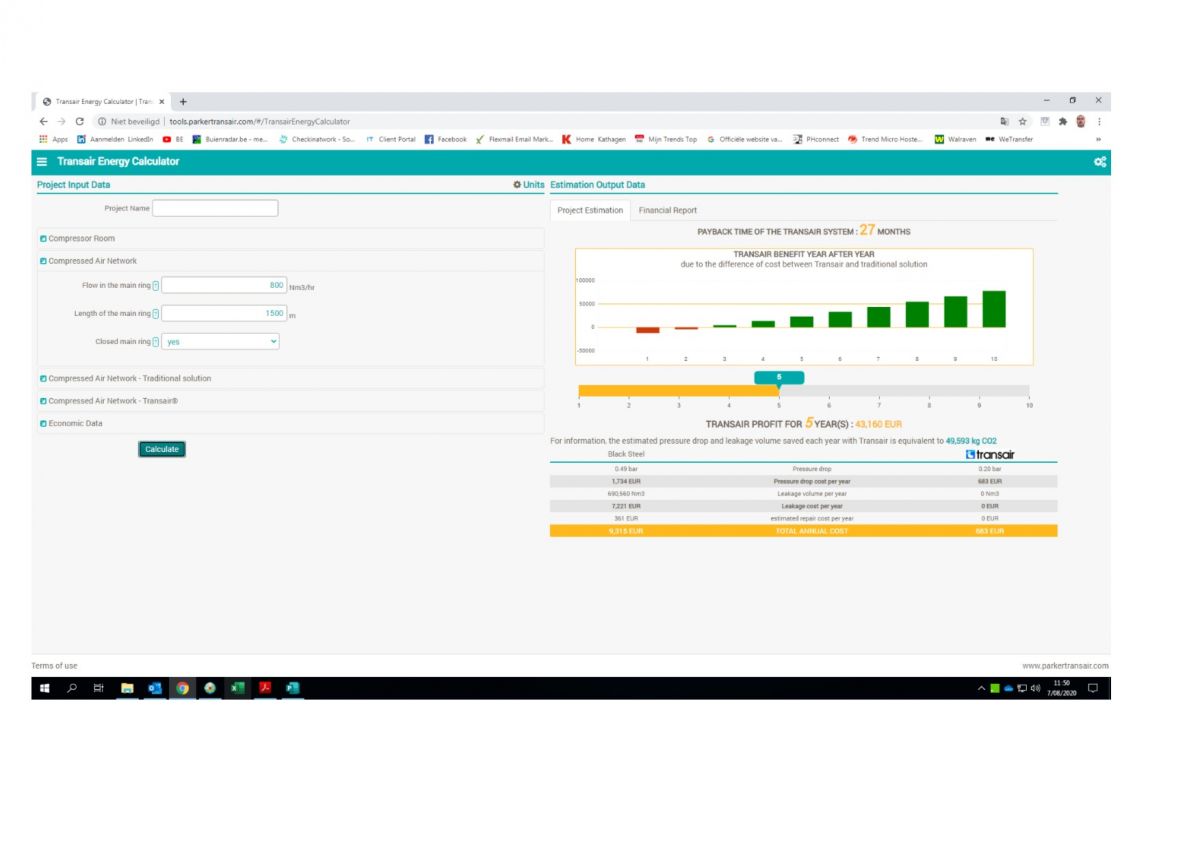Viewport: 1200px width, 848px height.
Task: Open the Aanmelden LinkedIn bookmark
Action: point(114,139)
